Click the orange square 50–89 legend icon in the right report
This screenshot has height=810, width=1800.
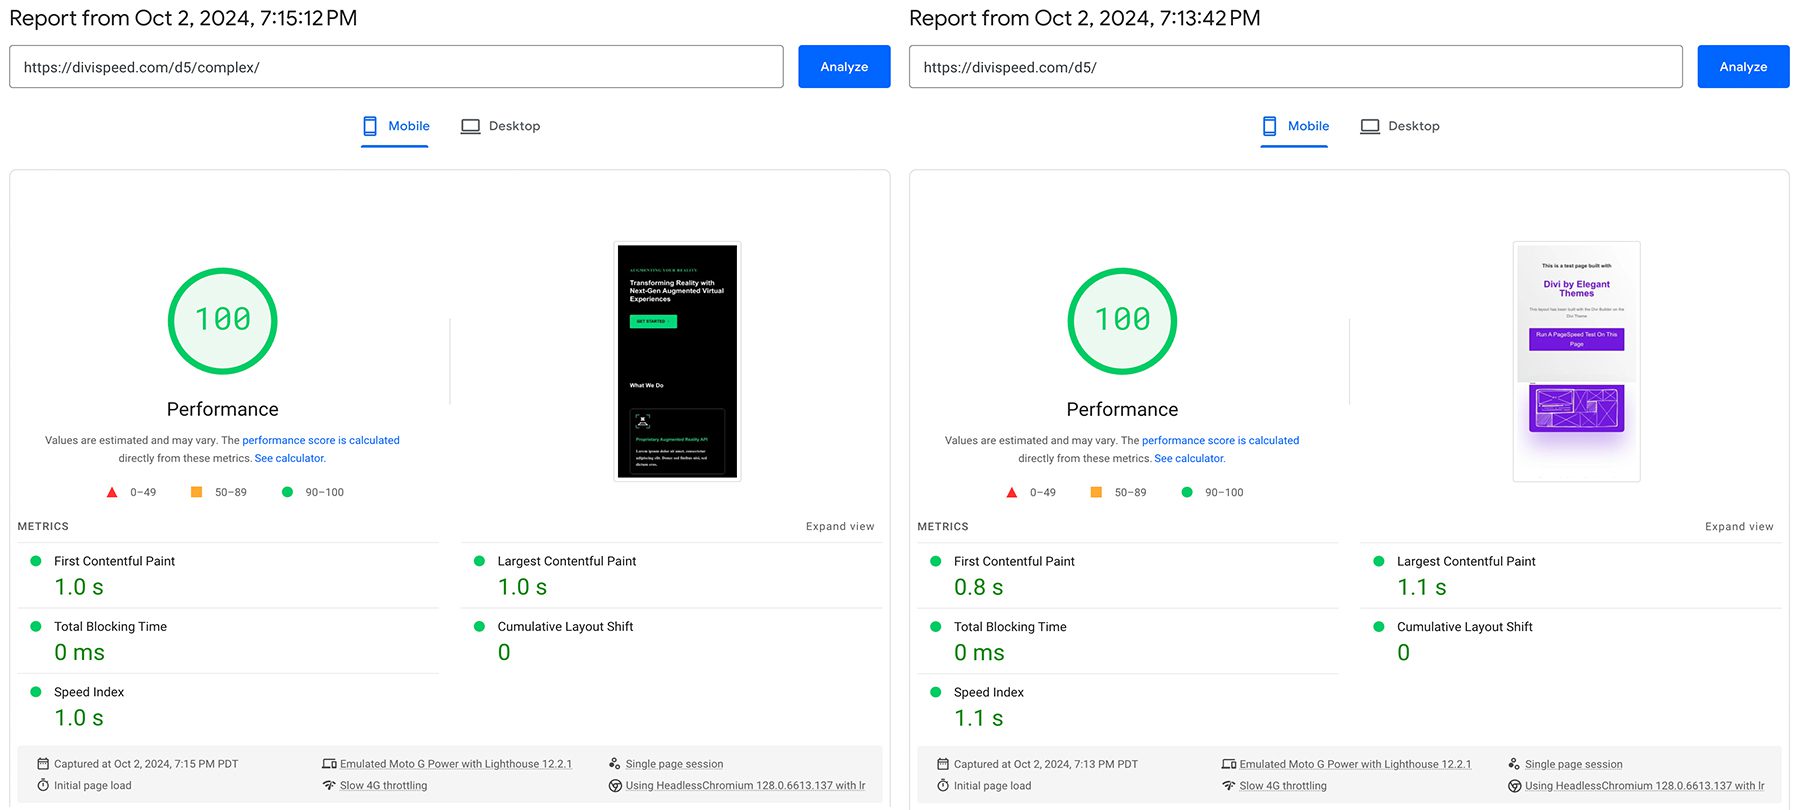pos(1096,492)
